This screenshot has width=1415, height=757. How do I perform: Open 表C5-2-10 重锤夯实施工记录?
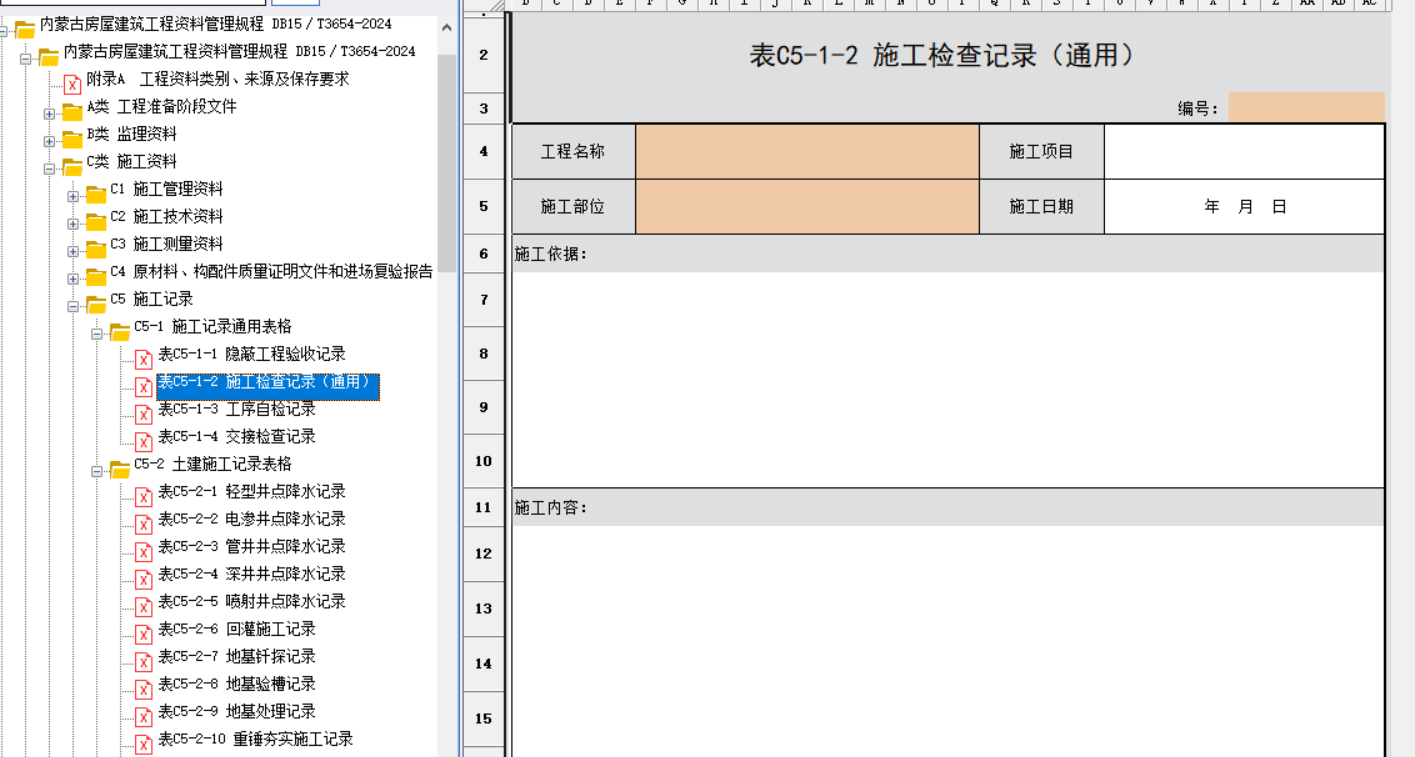click(x=256, y=739)
